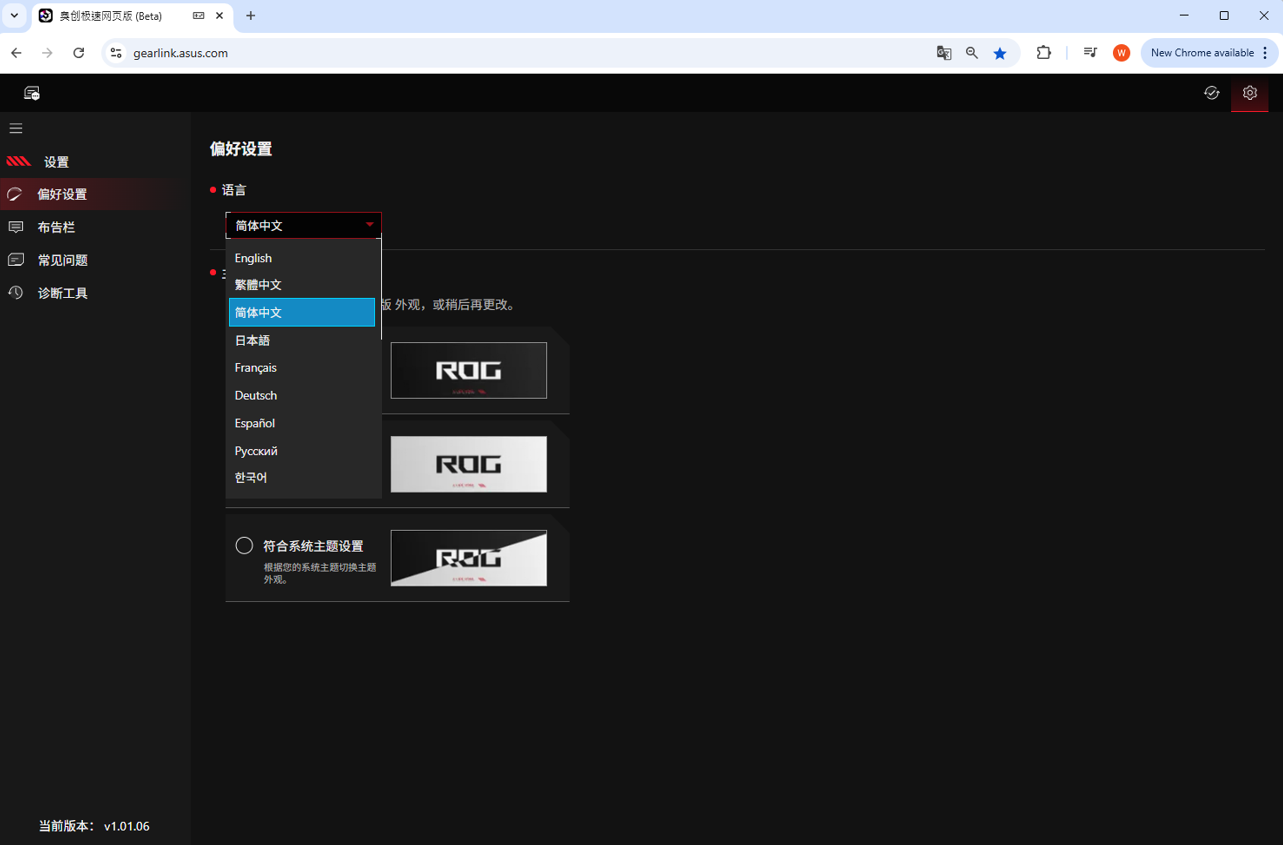Screen dimensions: 1283x845
Task: Open 诊断工具 in the sidebar
Action: point(95,293)
